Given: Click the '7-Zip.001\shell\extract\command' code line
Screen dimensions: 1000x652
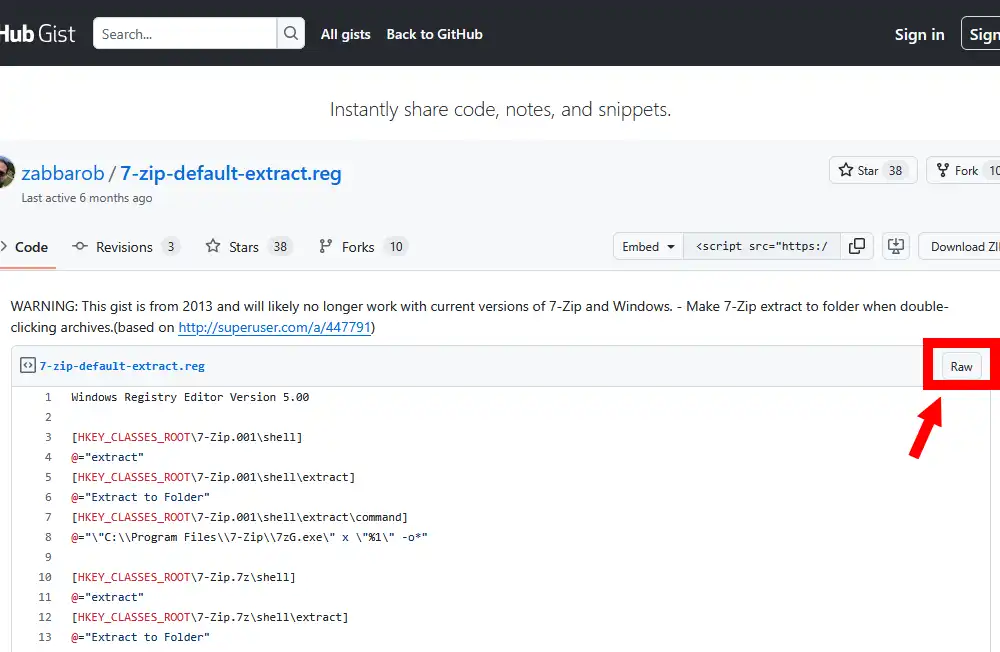Looking at the screenshot, I should coord(239,517).
